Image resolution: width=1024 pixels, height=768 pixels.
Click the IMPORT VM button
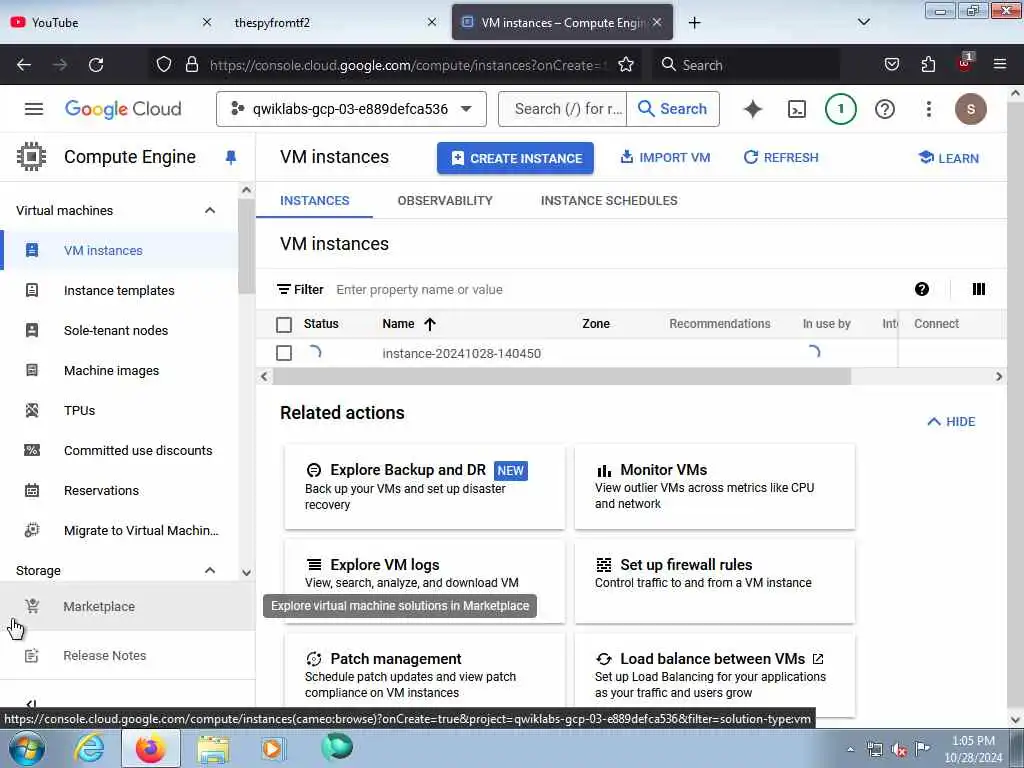pos(665,157)
